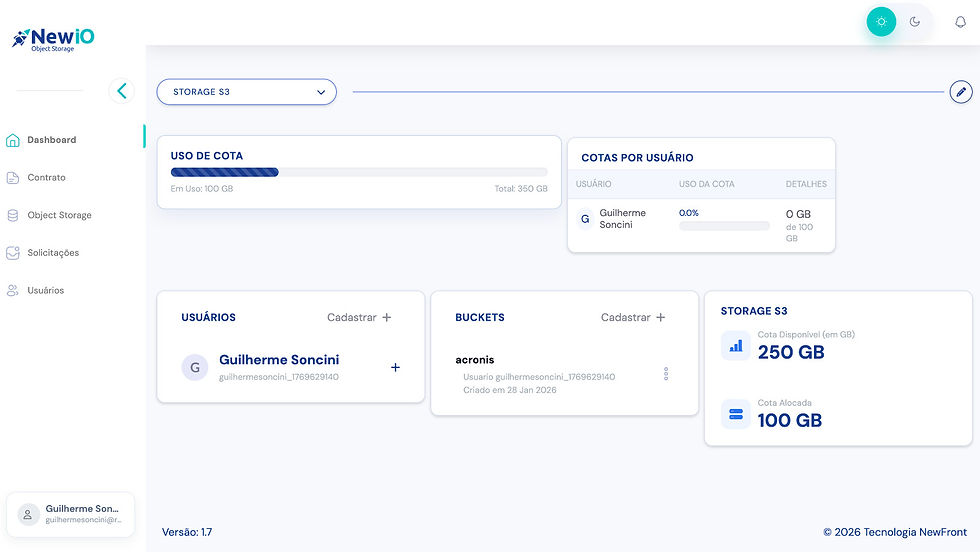This screenshot has height=552, width=980.
Task: Click the NewiO Object Storage logo
Action: tap(53, 39)
